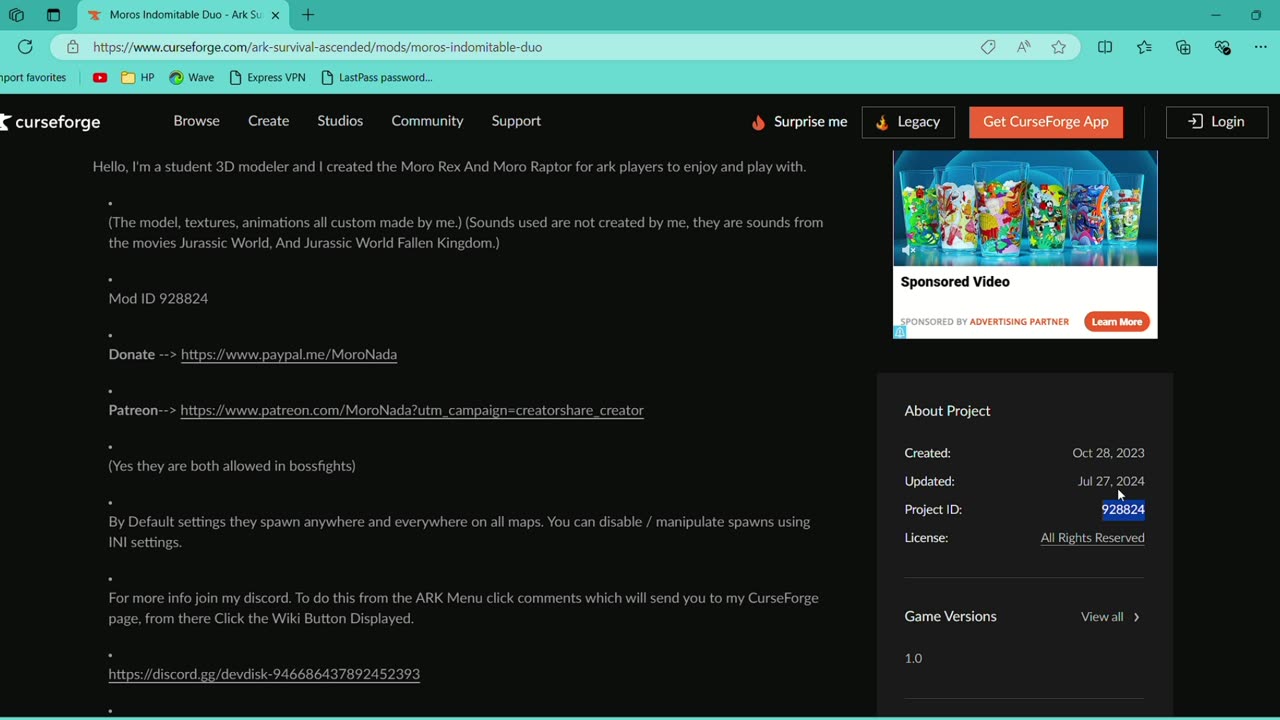Click the Sponsored Video title
This screenshot has width=1280, height=720.
point(955,282)
